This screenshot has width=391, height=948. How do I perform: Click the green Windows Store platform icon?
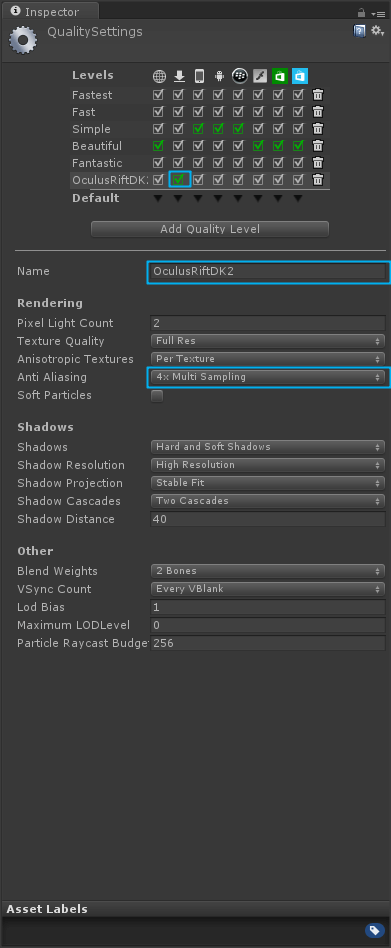coord(279,76)
